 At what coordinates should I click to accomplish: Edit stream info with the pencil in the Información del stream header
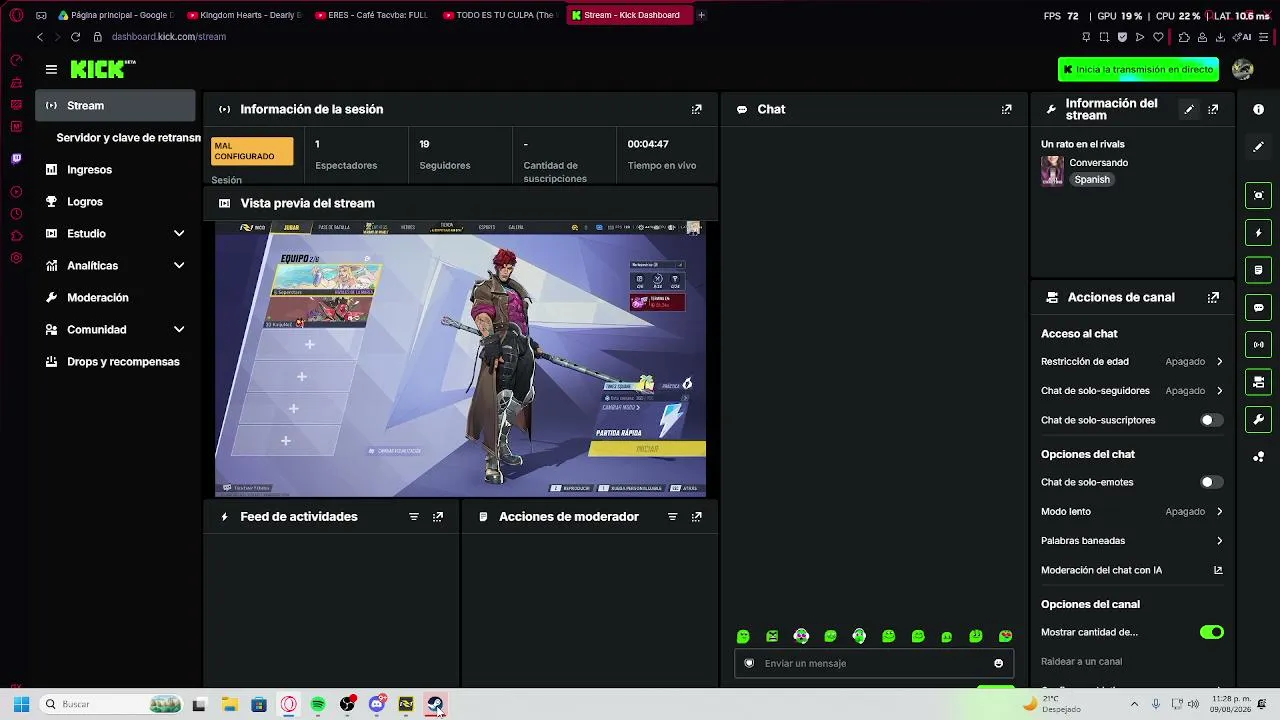1189,109
